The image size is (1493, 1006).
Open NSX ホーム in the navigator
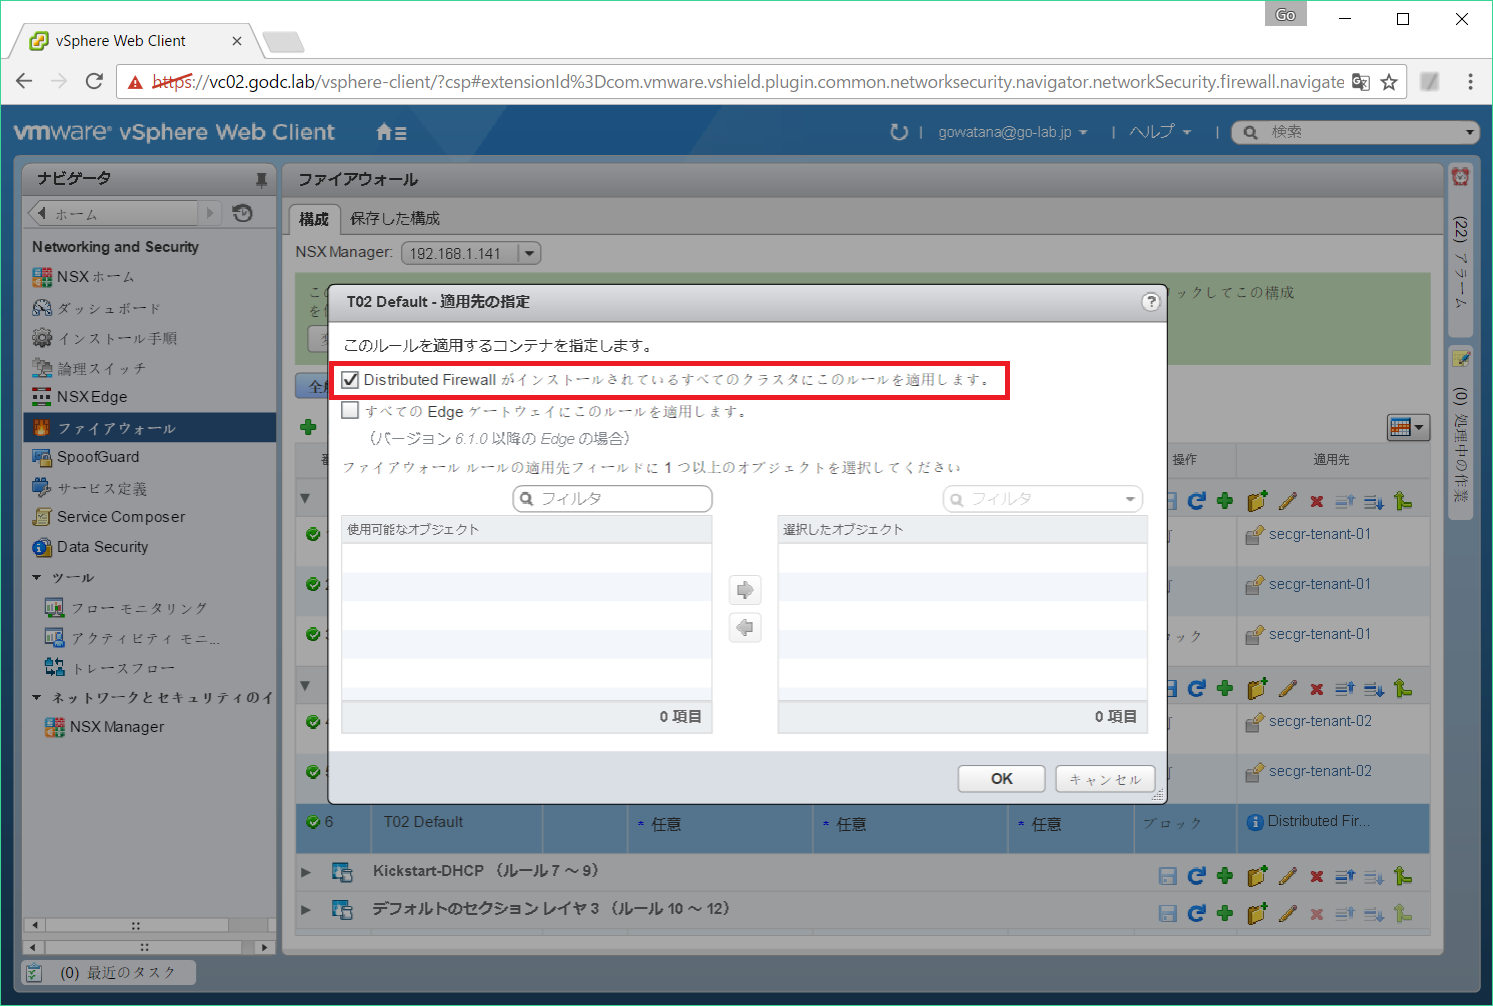pos(83,277)
